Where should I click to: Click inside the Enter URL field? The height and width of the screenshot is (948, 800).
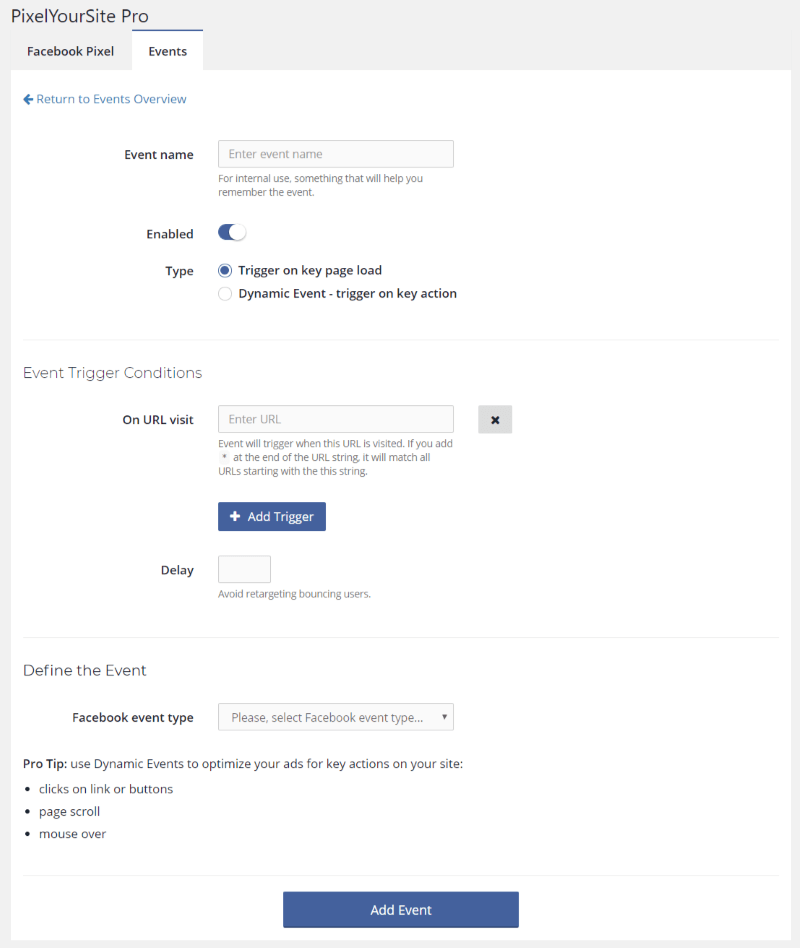tap(336, 420)
